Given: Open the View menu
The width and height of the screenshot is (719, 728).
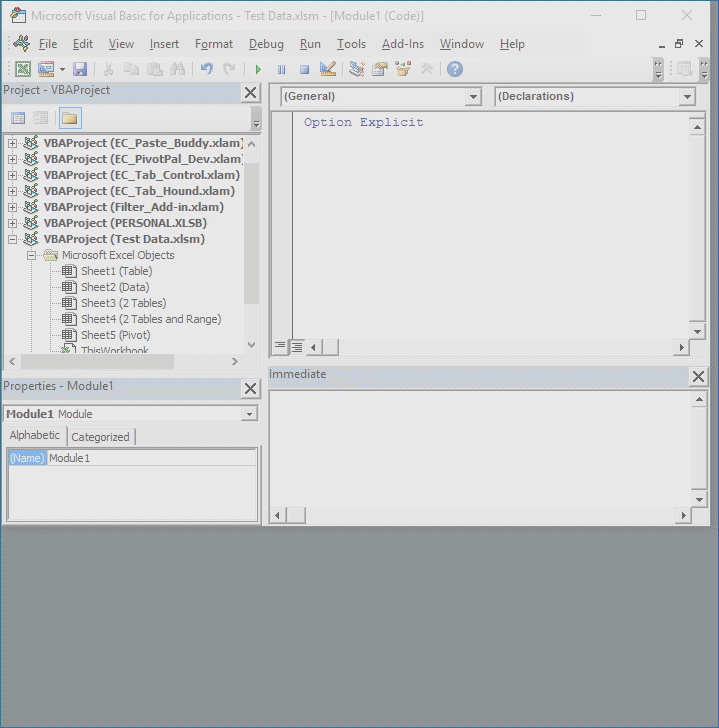Looking at the screenshot, I should click(x=121, y=44).
